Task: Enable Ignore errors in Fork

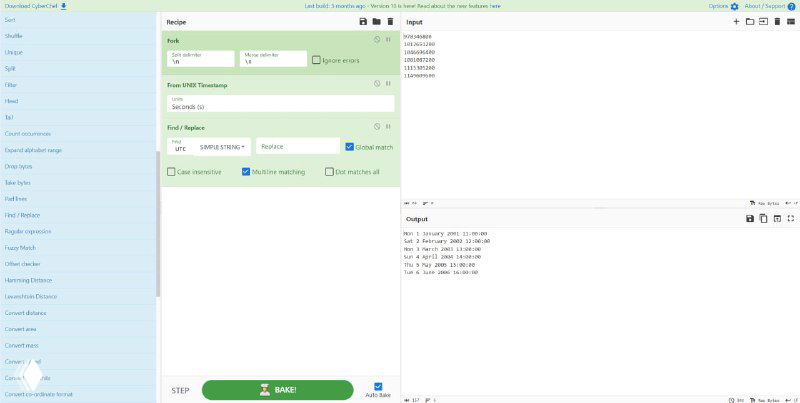Action: click(x=316, y=60)
